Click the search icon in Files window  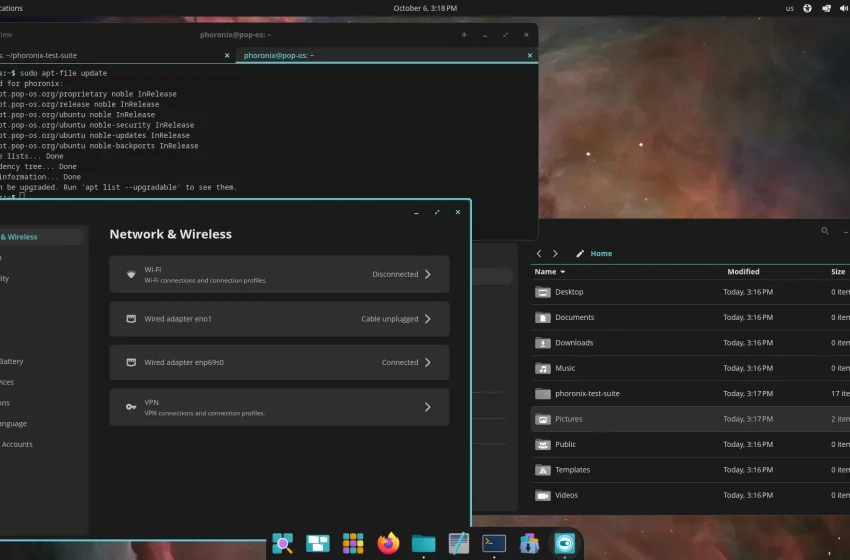[825, 231]
